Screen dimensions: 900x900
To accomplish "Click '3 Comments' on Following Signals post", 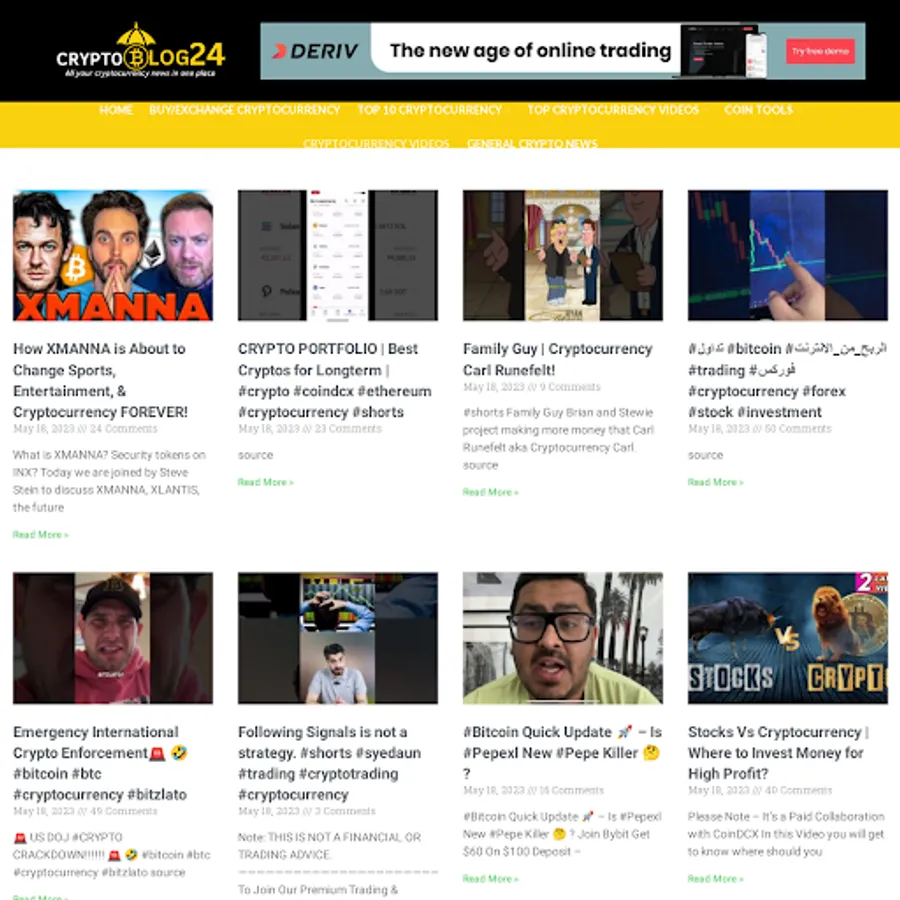I will click(345, 811).
